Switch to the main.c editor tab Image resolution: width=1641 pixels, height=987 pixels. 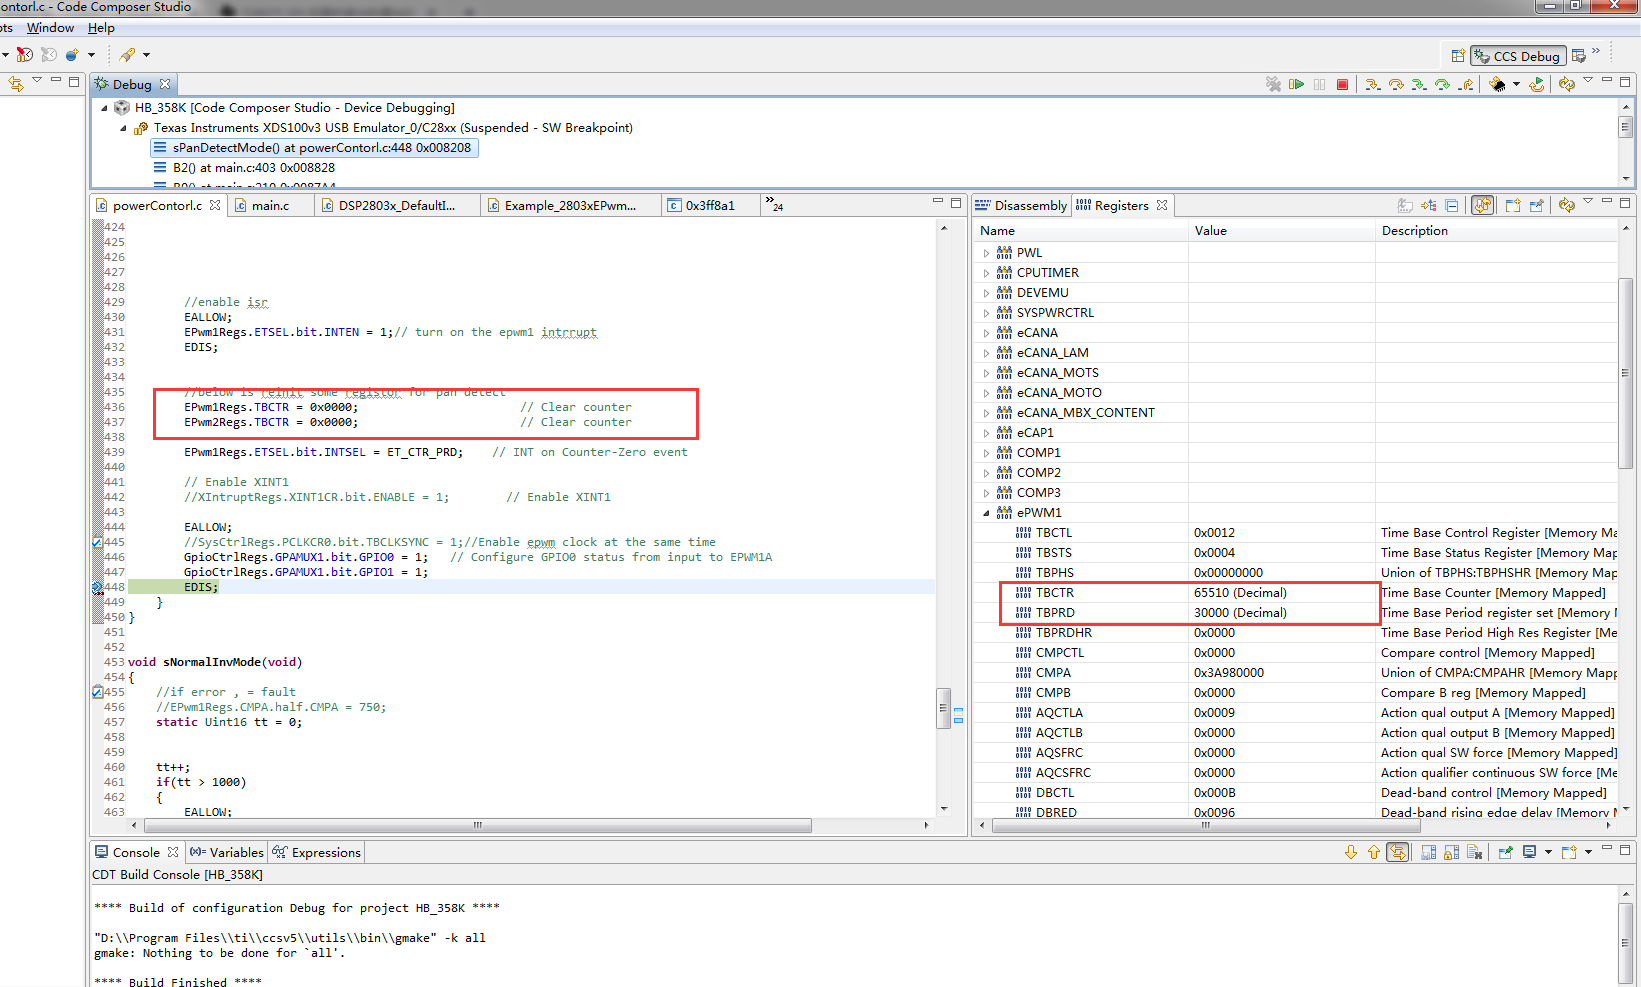270,205
